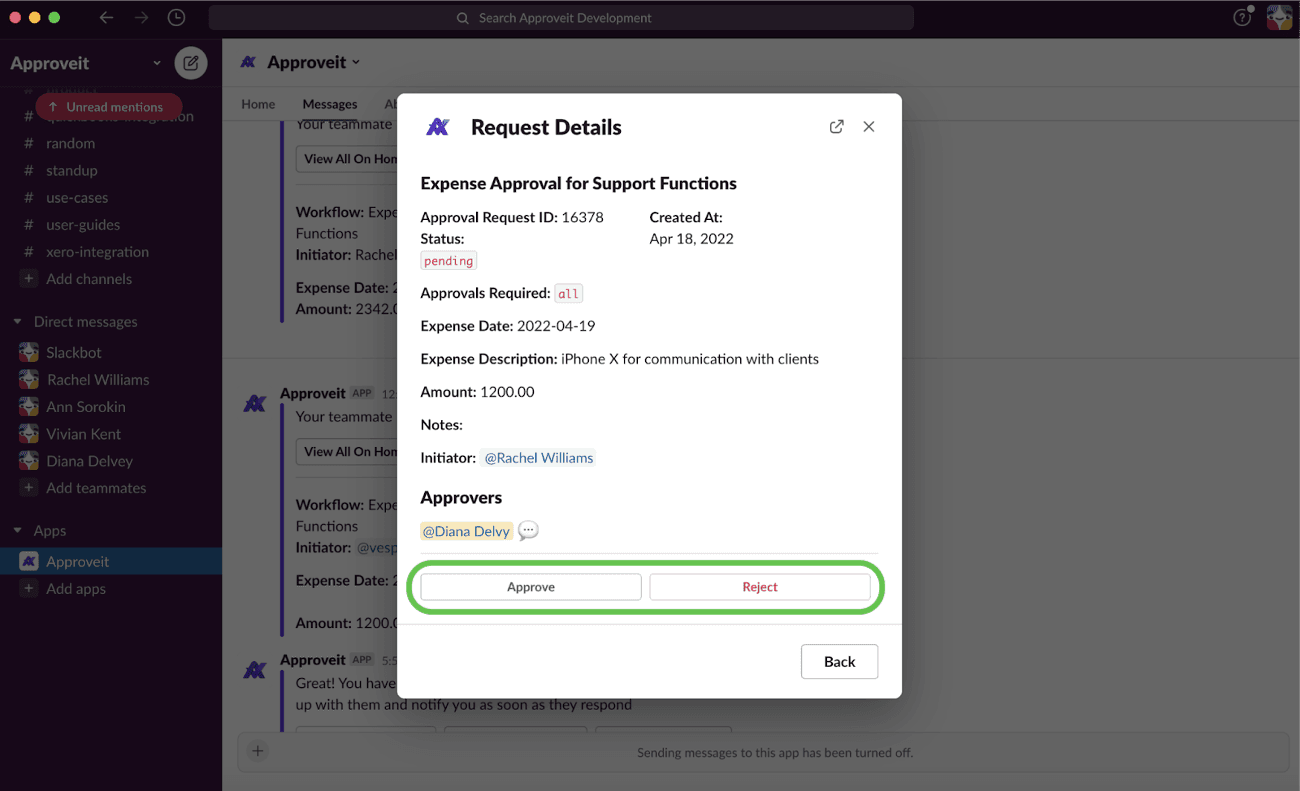Screen dimensions: 1300x791
Task: Go back using the history back arrow
Action: tap(107, 18)
